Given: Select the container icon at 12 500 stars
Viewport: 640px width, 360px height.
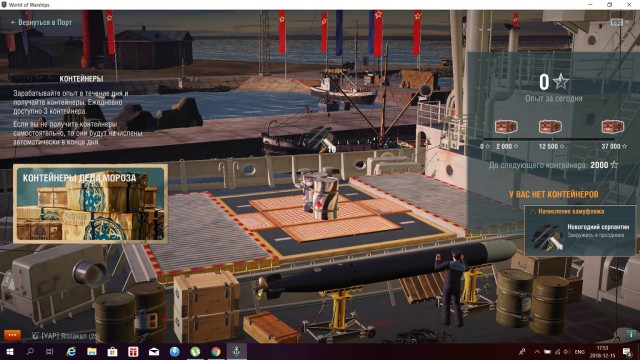Looking at the screenshot, I should point(550,127).
